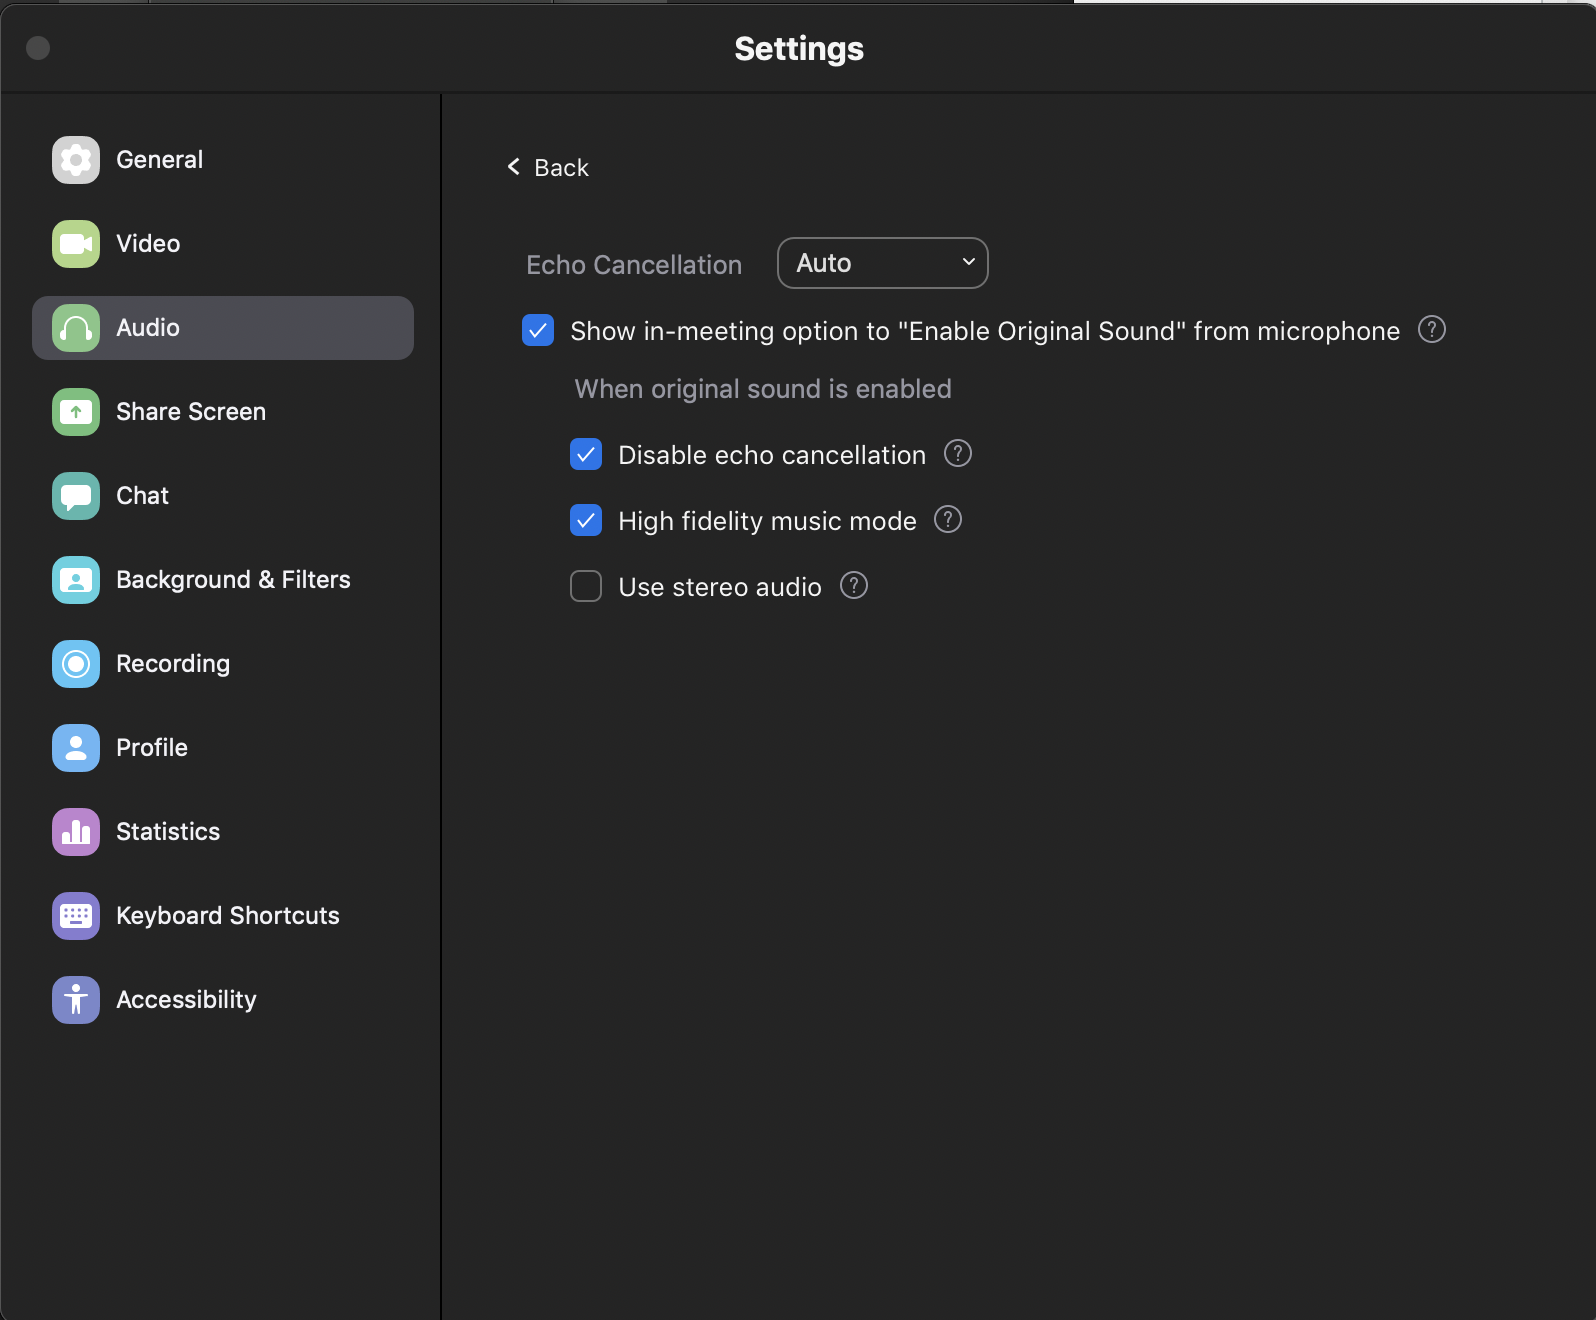The image size is (1596, 1320).
Task: Open the Recording circle icon
Action: [x=76, y=664]
